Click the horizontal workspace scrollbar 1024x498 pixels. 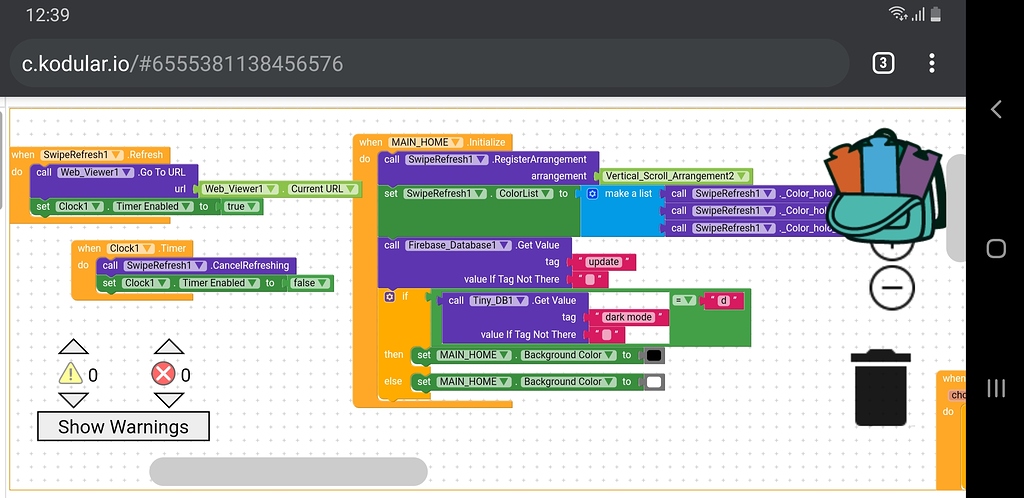[288, 471]
